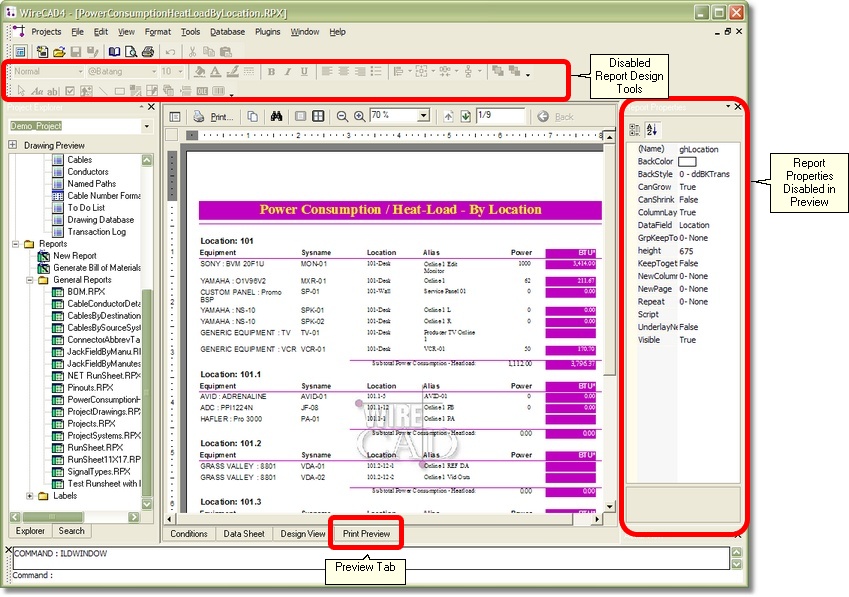Toggle the Alphabetical sort in Report Properties

point(652,130)
